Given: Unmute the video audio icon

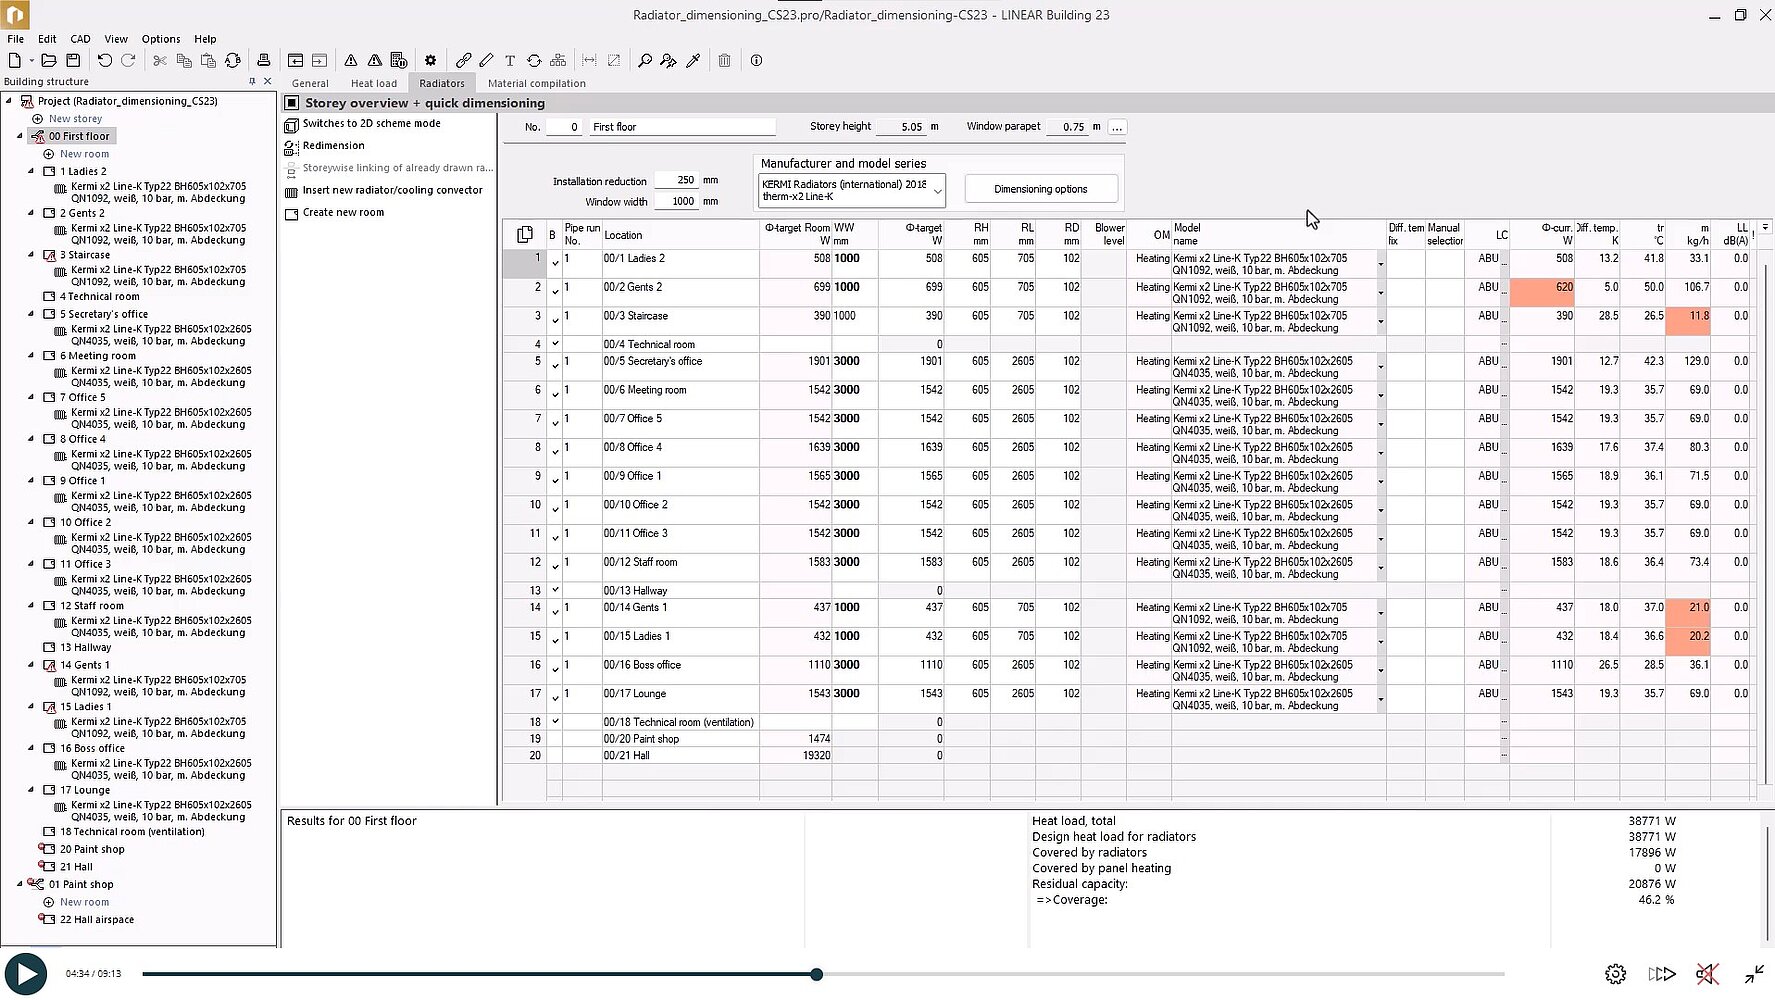Looking at the screenshot, I should coord(1707,974).
